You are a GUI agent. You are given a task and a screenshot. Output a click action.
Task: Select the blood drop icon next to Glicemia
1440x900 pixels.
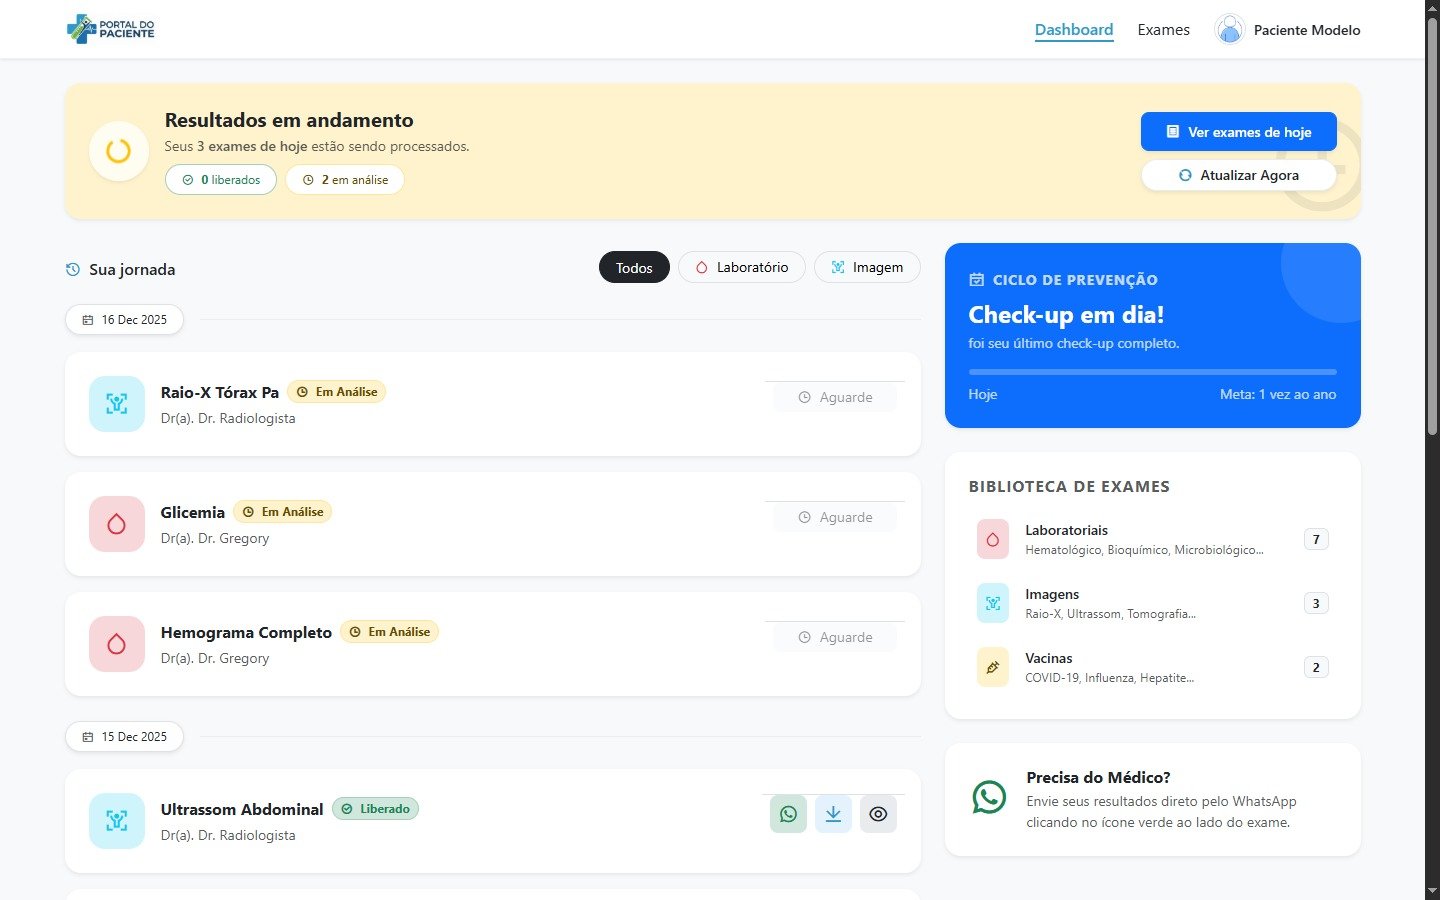point(116,524)
